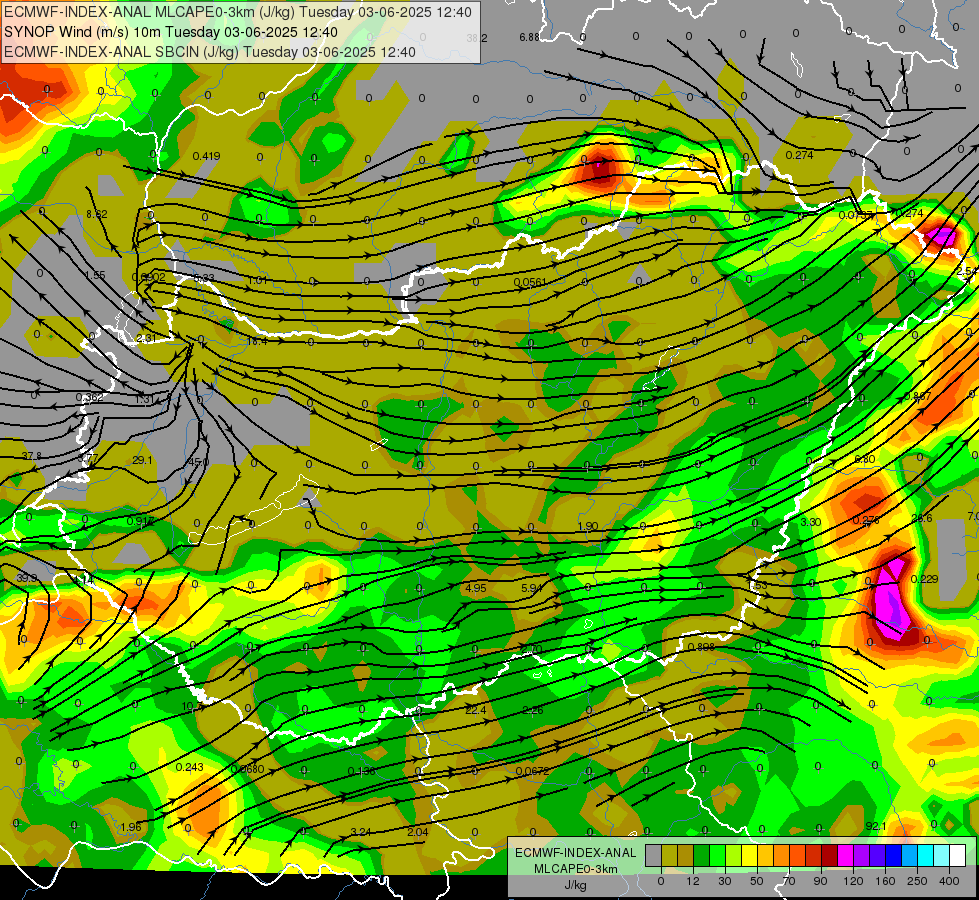This screenshot has height=900, width=979.
Task: Select the purple legend swatch above 120
Action: (x=862, y=856)
